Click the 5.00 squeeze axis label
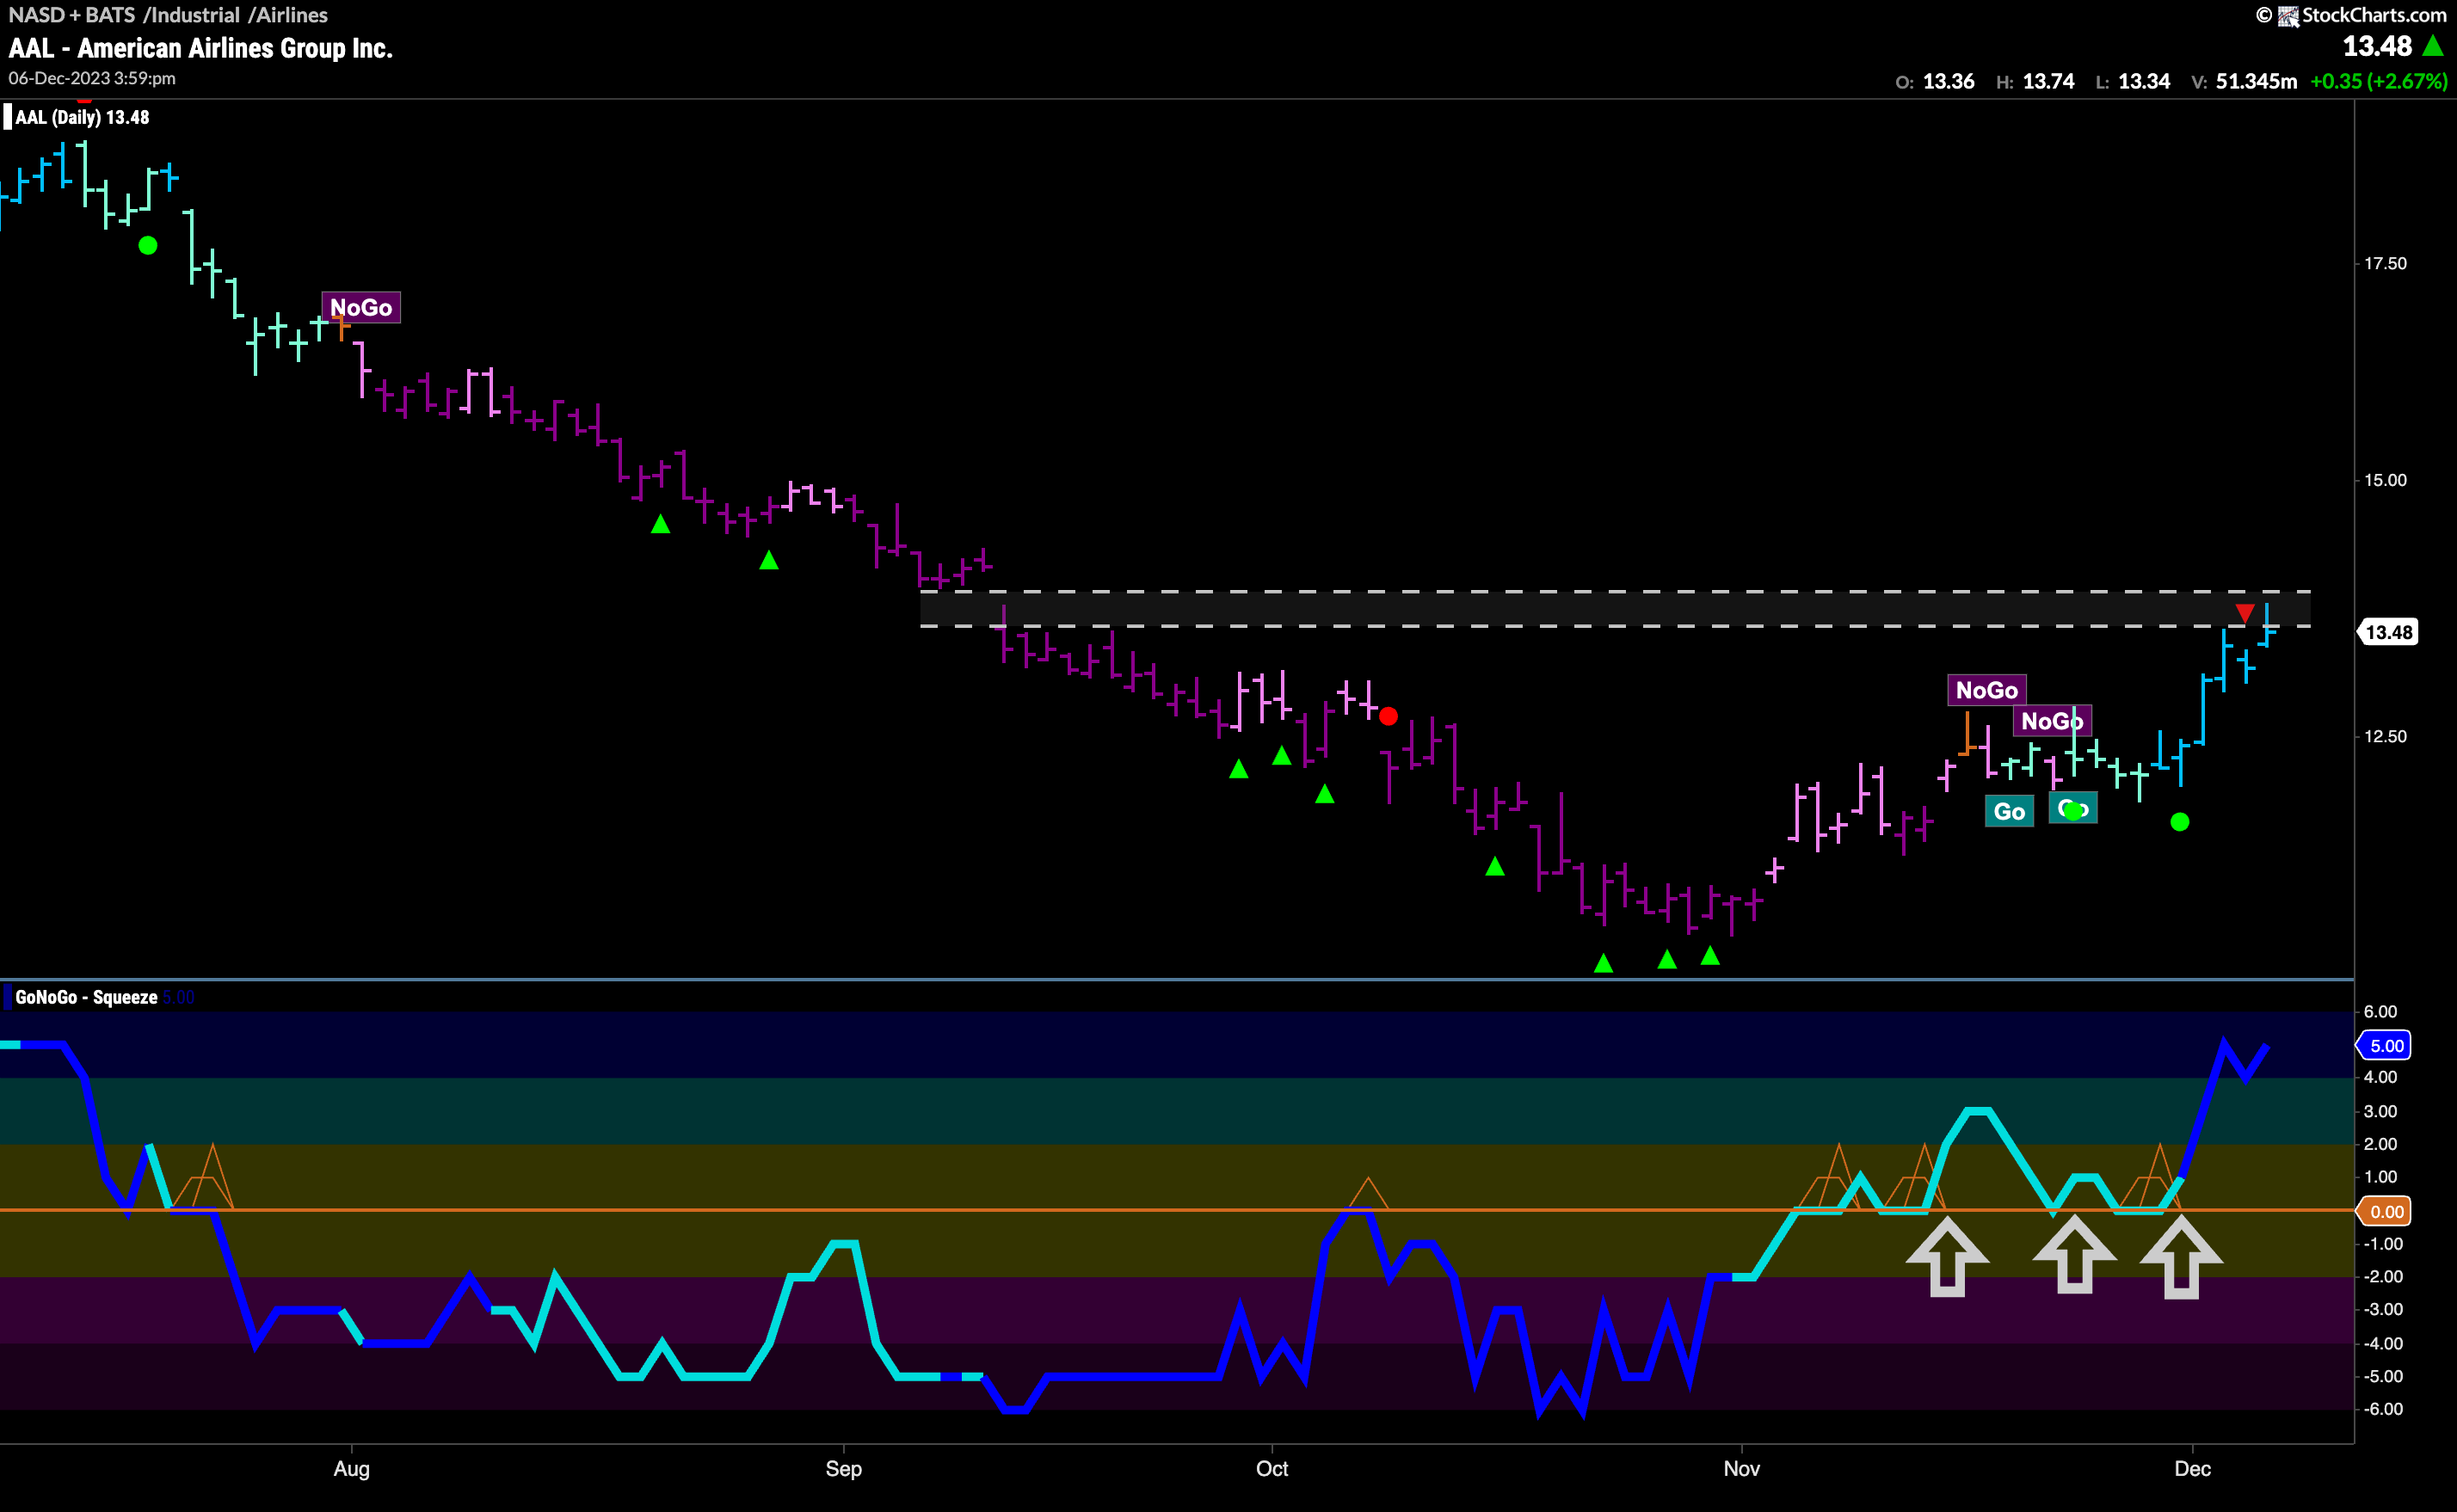 2385,1046
